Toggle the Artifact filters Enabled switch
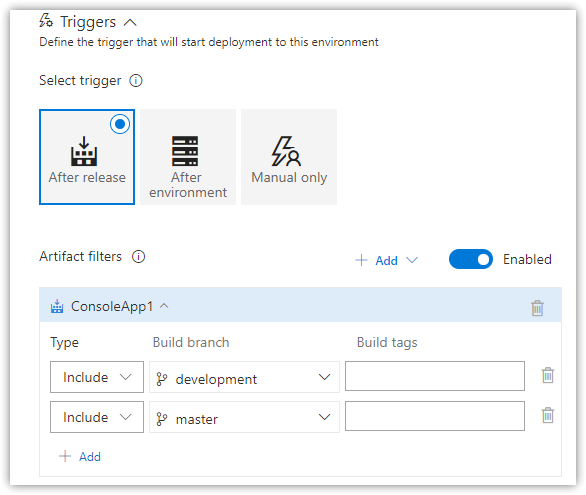This screenshot has height=495, width=586. (x=471, y=259)
